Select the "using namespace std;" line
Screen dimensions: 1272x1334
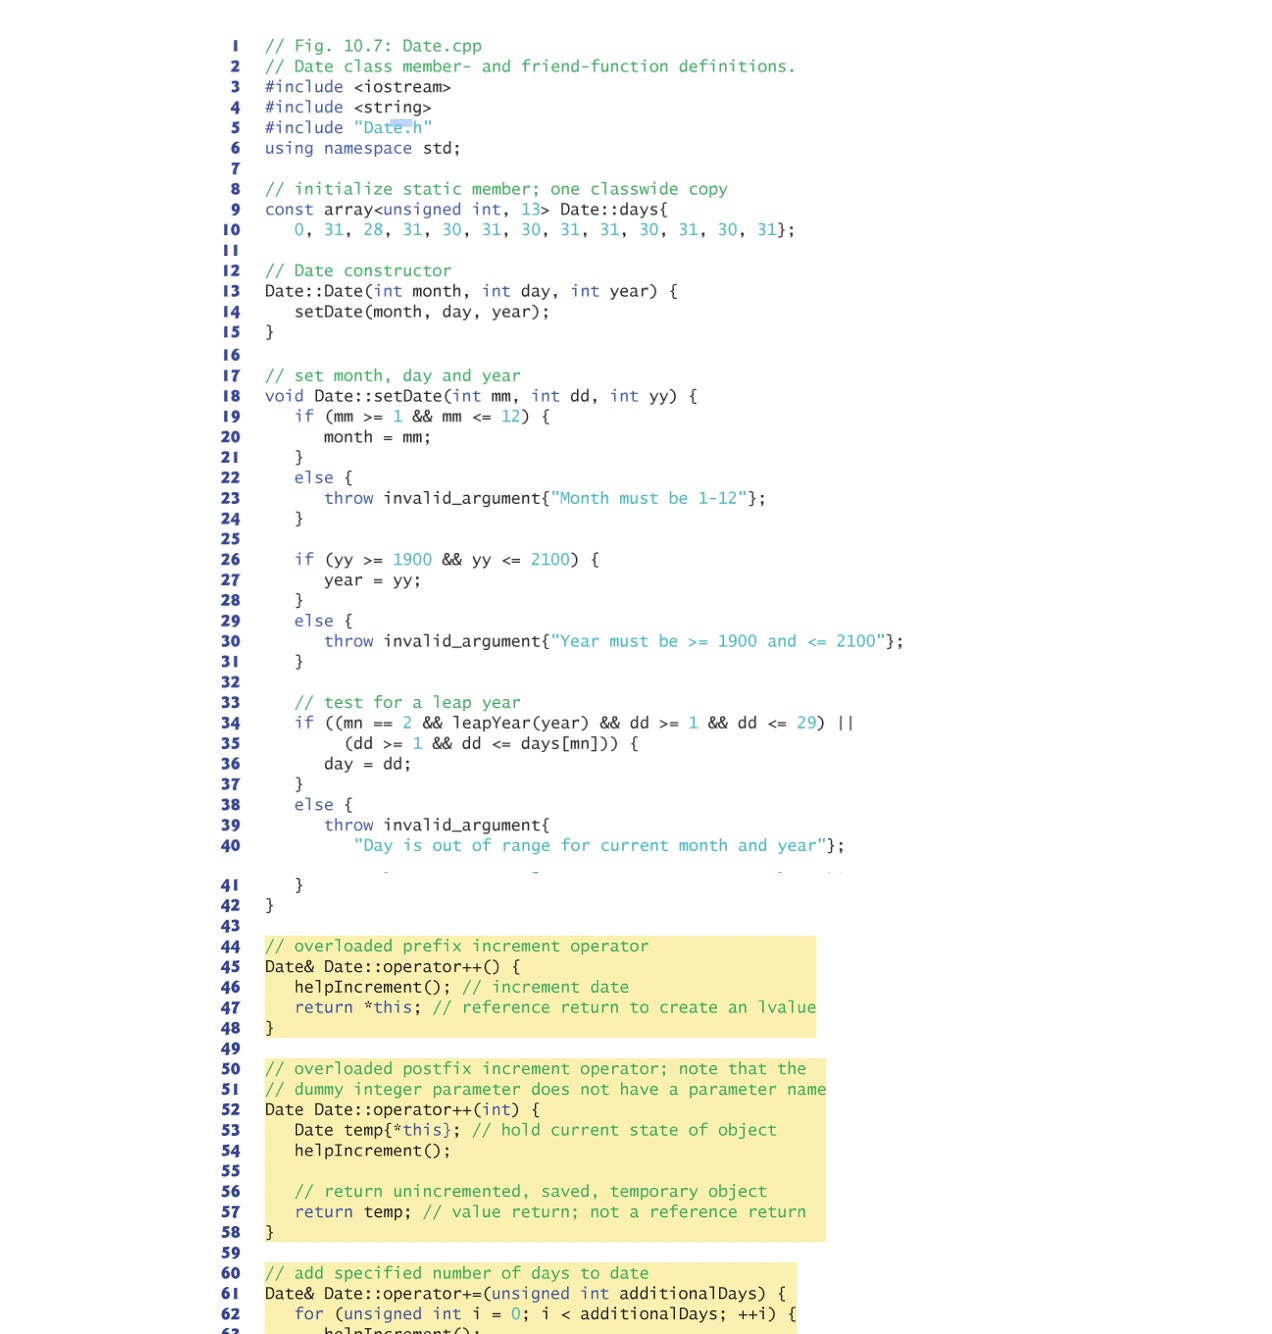362,148
